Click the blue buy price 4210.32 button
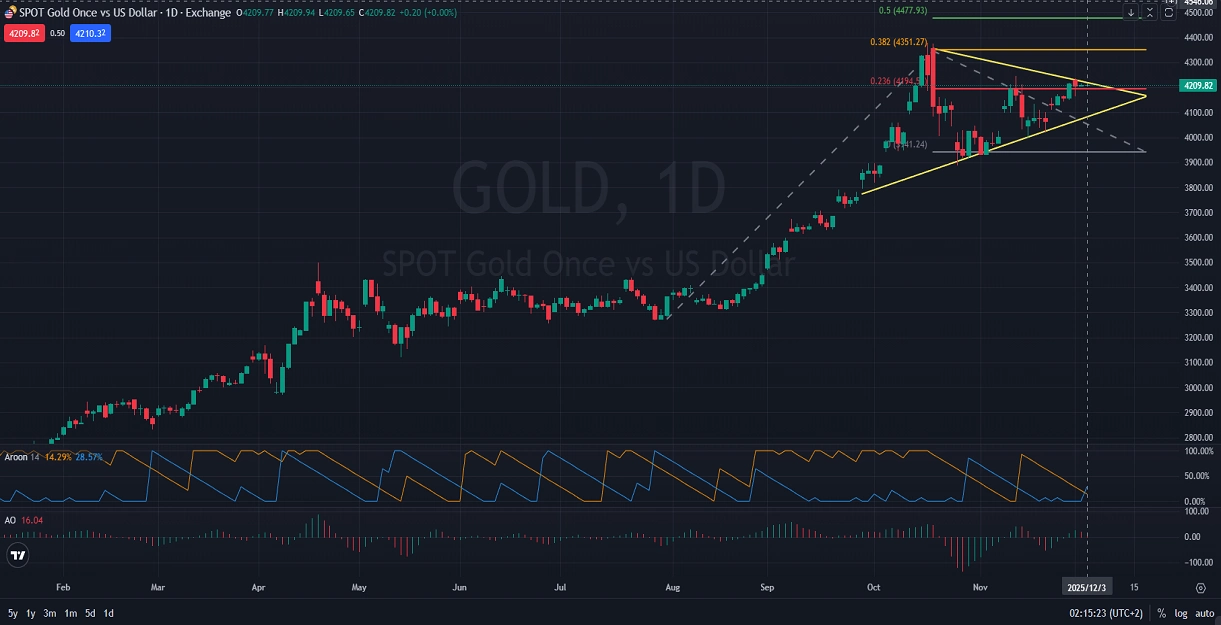This screenshot has height=625, width=1221. click(x=91, y=33)
